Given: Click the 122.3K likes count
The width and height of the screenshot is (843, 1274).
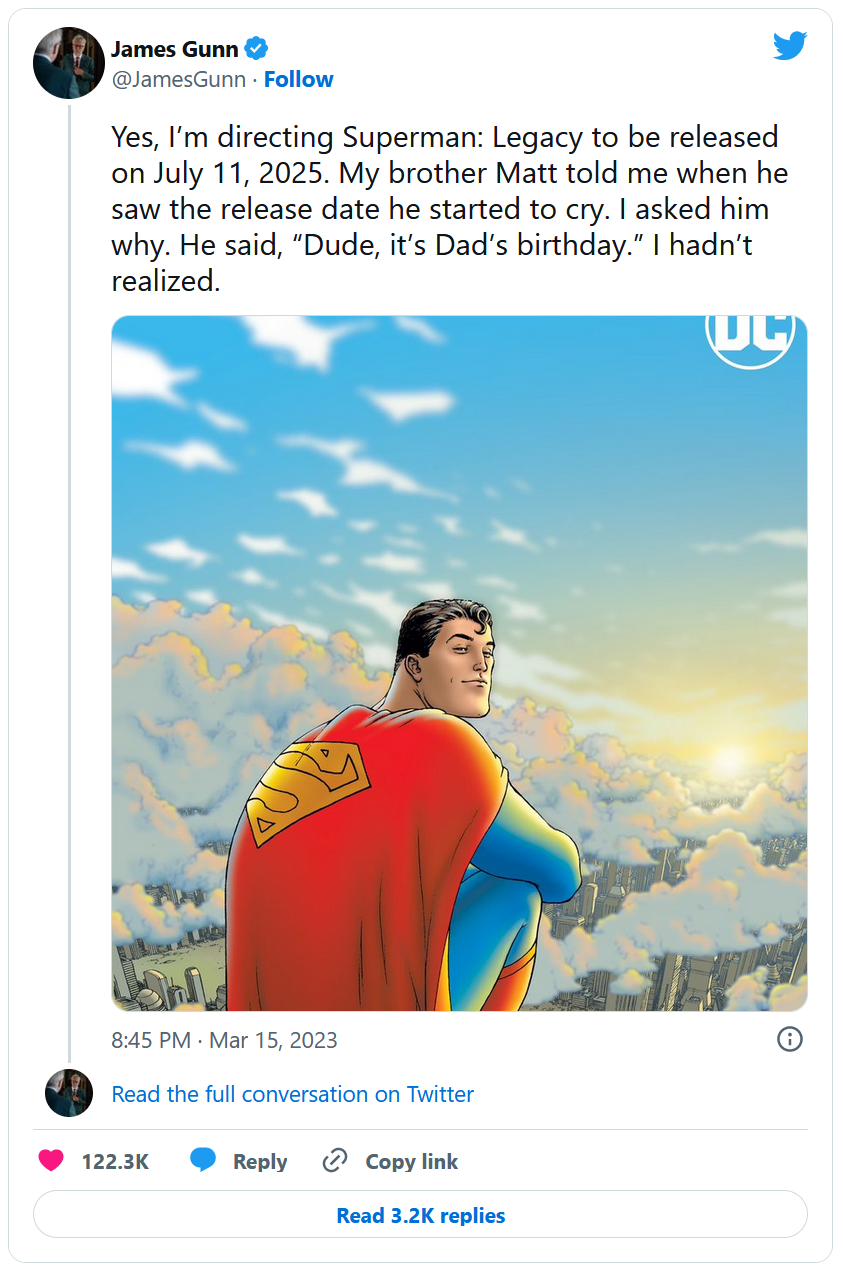Looking at the screenshot, I should coord(115,1162).
